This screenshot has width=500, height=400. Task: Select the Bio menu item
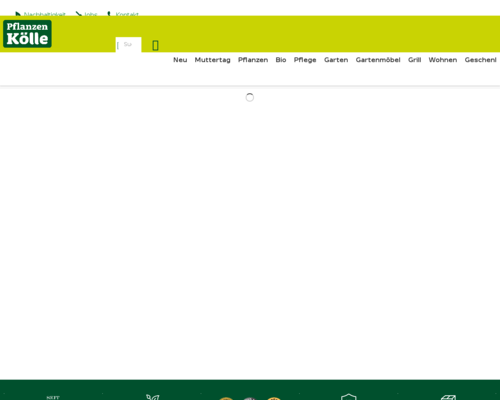tap(281, 60)
